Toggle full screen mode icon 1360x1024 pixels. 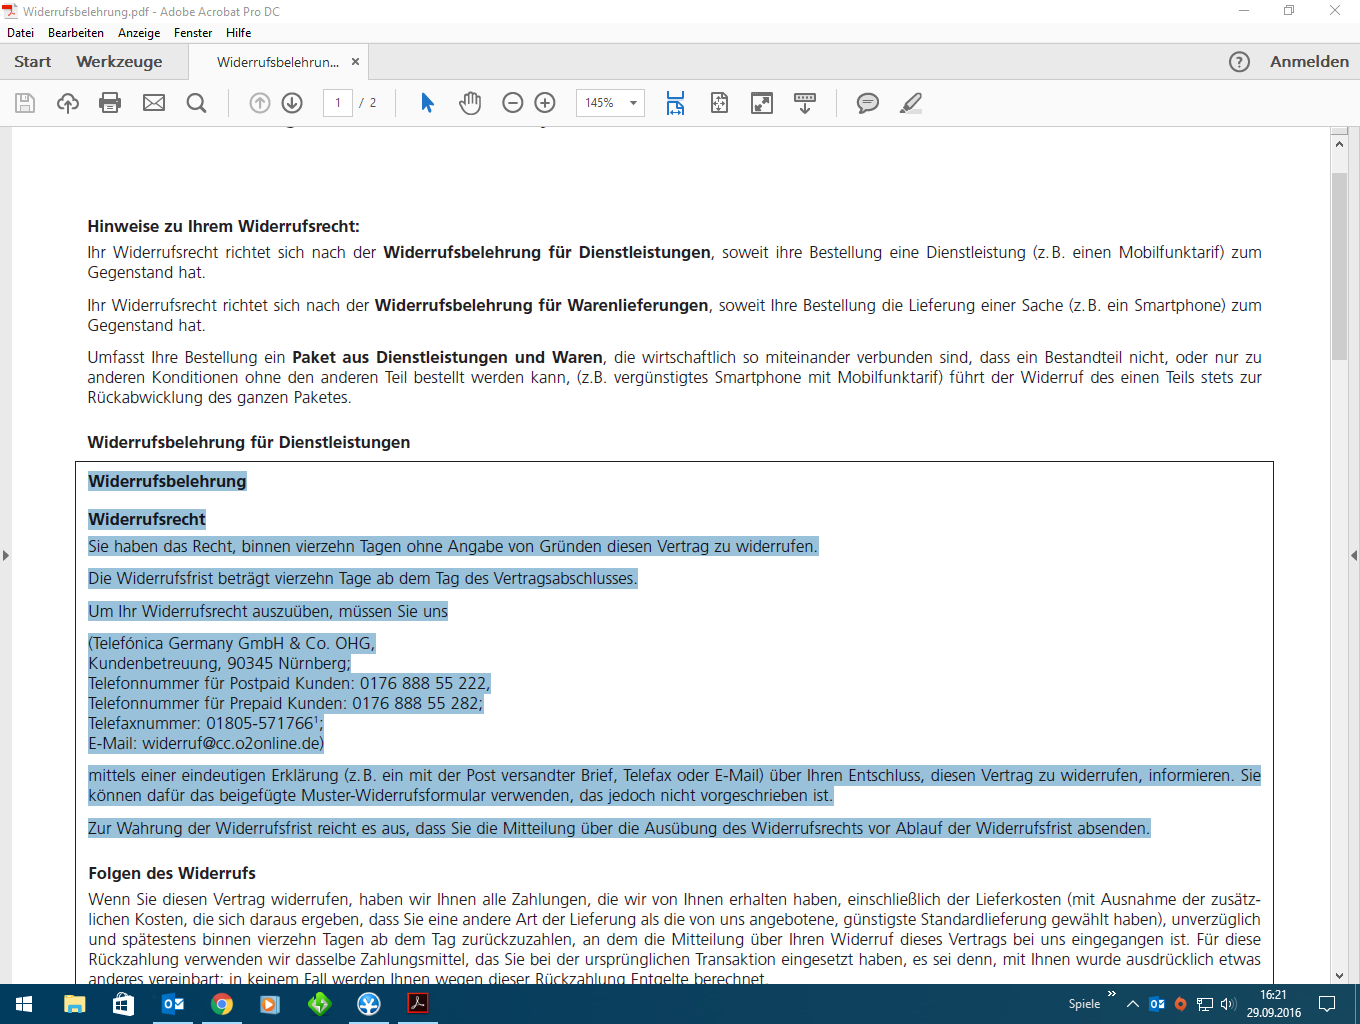(x=762, y=103)
